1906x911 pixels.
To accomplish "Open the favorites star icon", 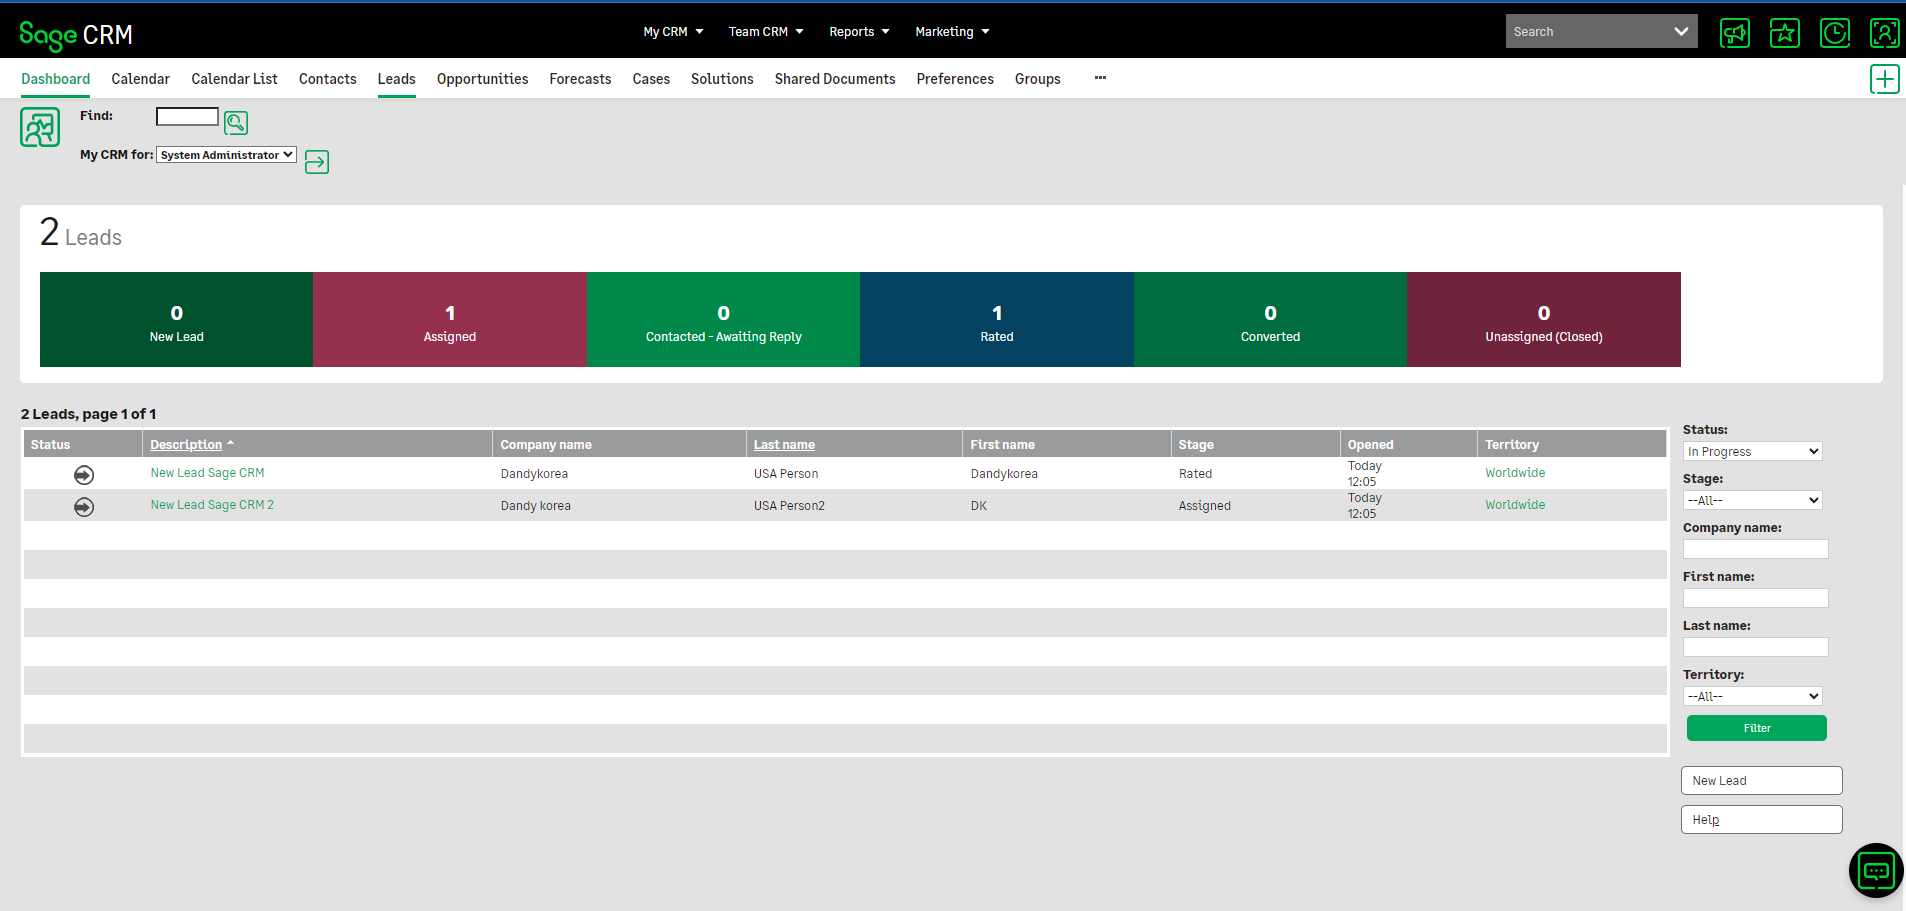I will tap(1785, 33).
